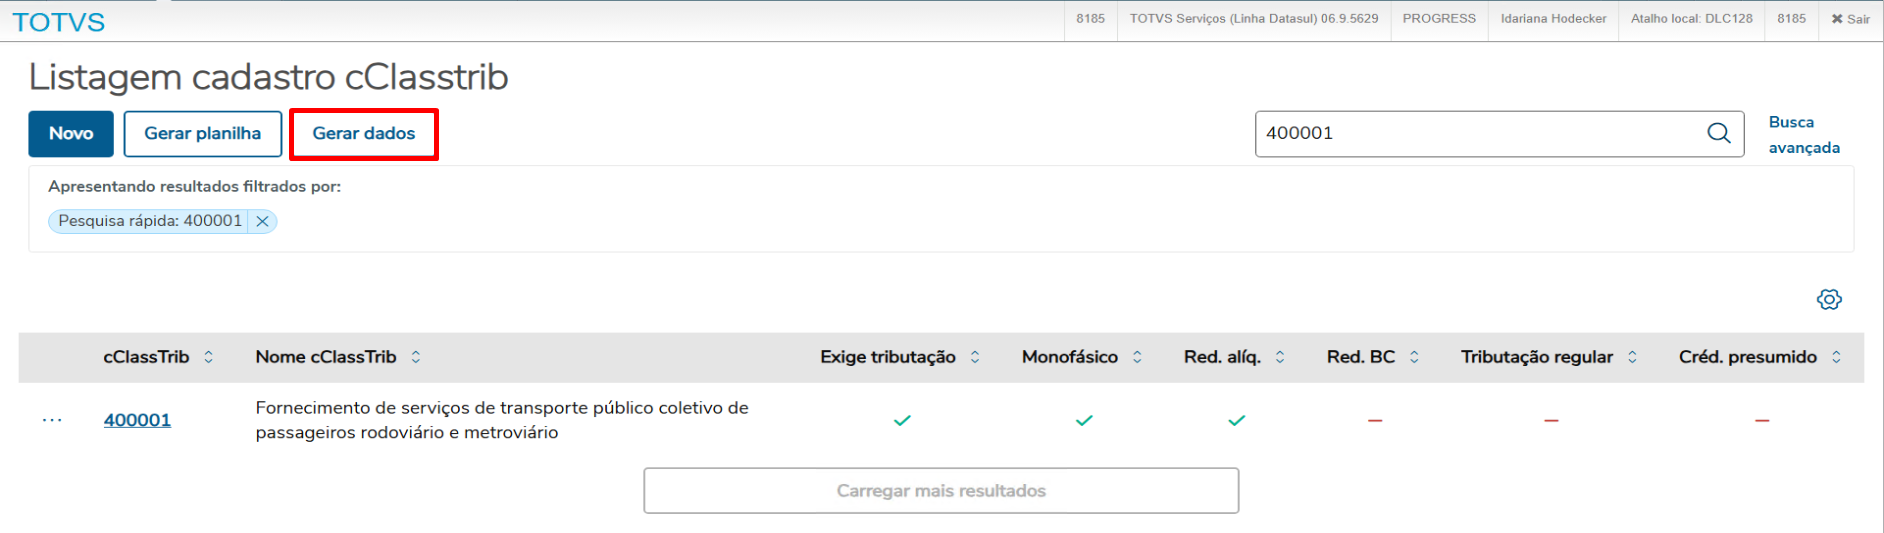Sort by Créd. presumido column
The height and width of the screenshot is (533, 1884).
1836,357
